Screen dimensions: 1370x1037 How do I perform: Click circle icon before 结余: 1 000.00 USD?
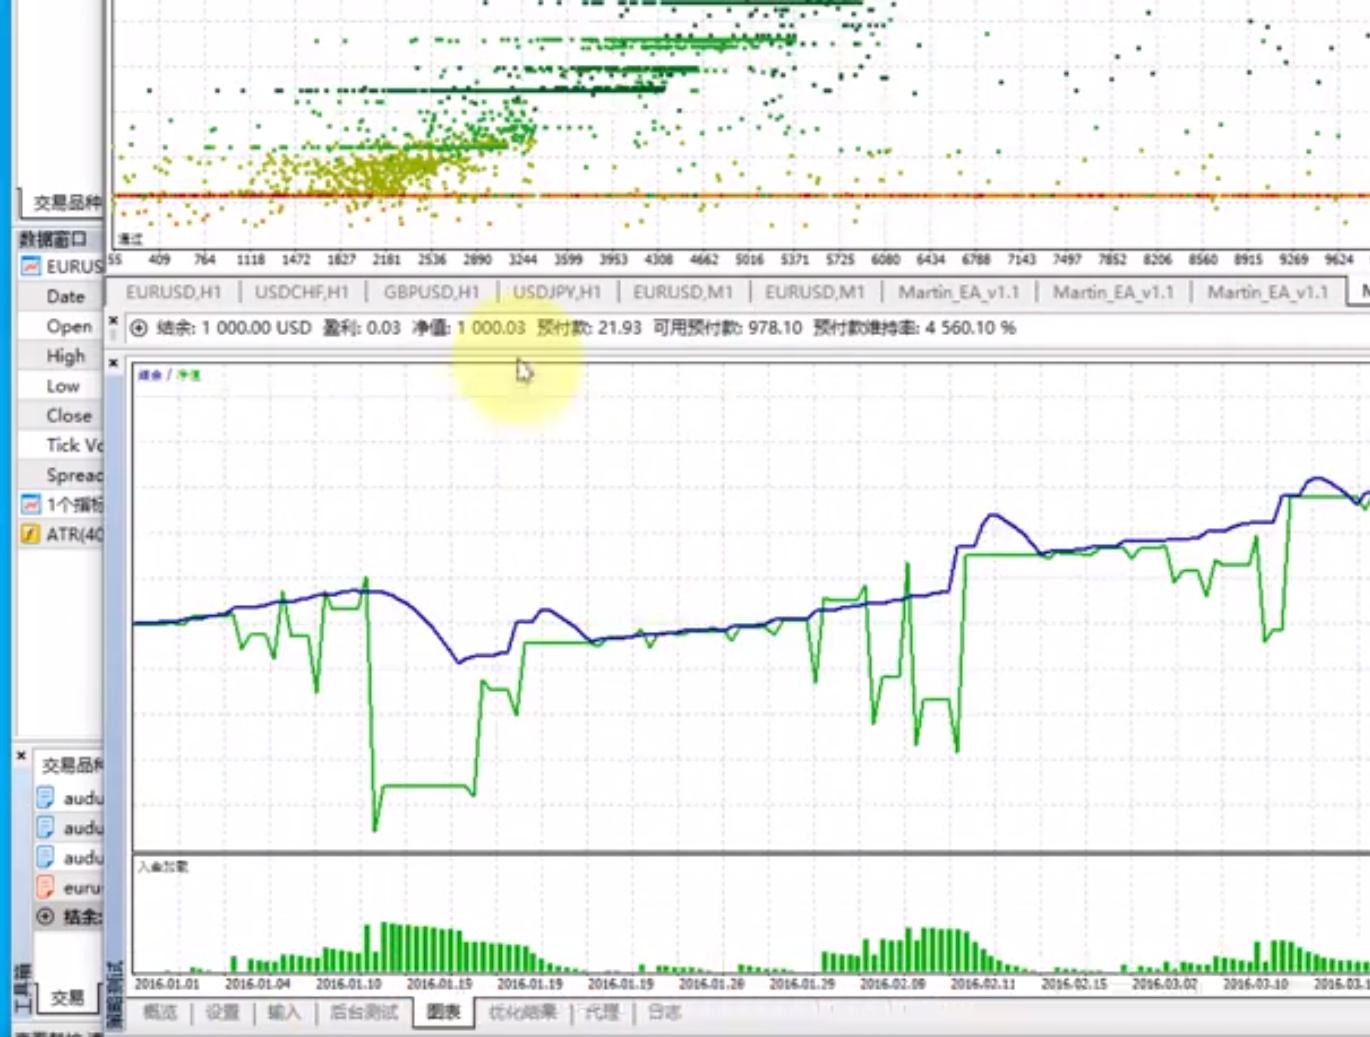click(x=139, y=328)
